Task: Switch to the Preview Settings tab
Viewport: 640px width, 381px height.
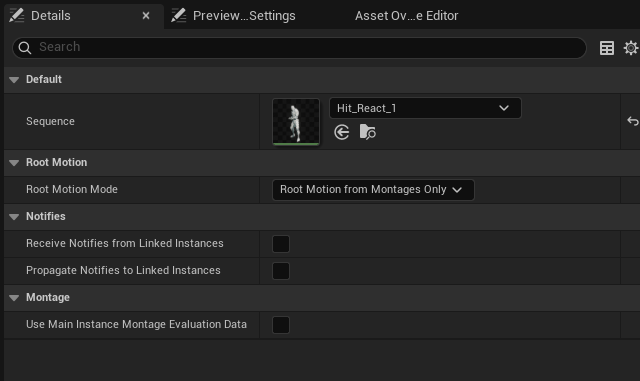Action: tap(244, 16)
